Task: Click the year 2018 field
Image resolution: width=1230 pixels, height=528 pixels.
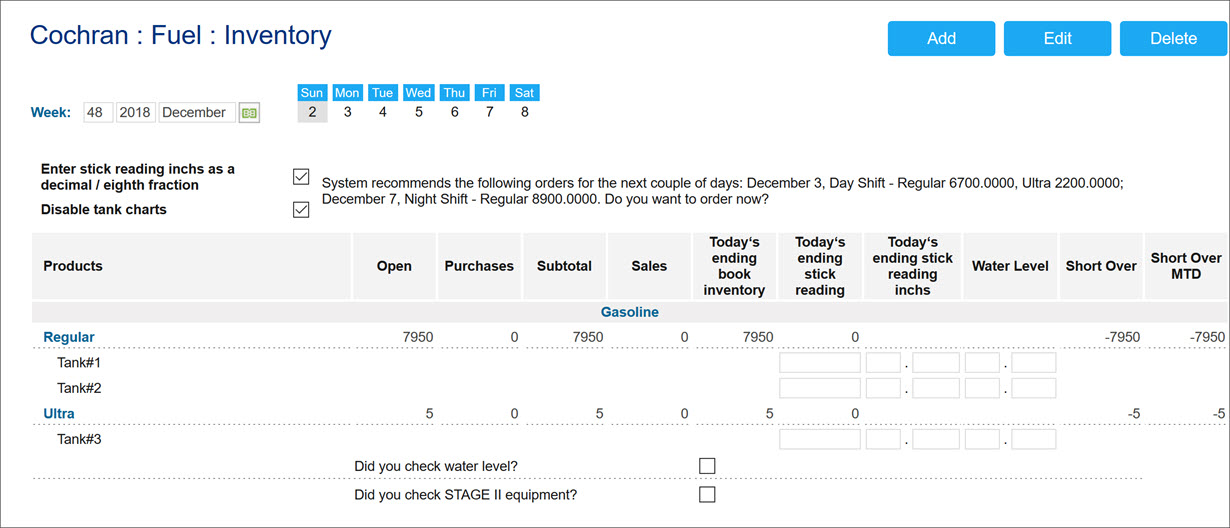Action: pos(135,113)
